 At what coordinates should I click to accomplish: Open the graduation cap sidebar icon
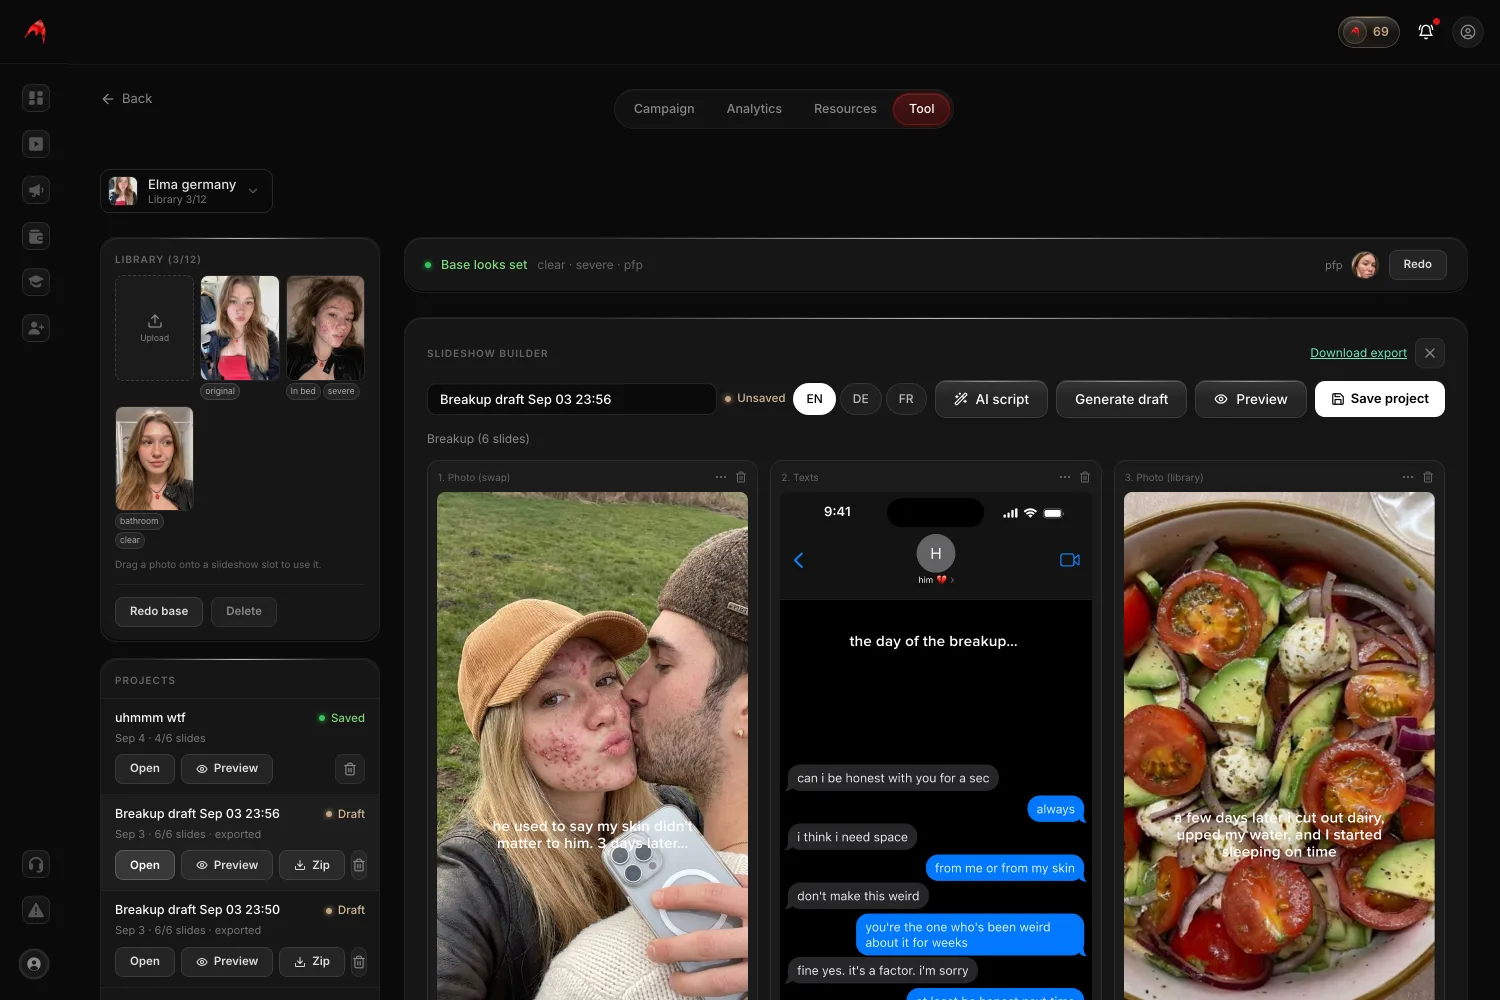click(36, 282)
